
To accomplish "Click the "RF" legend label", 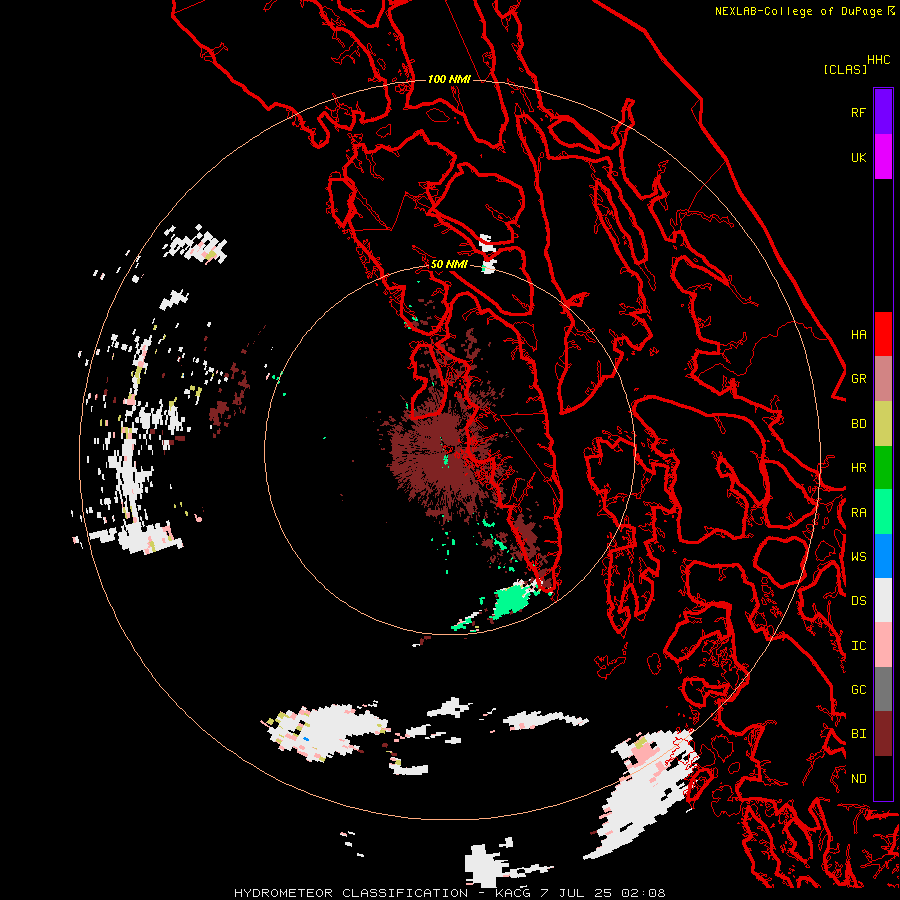I will point(859,112).
